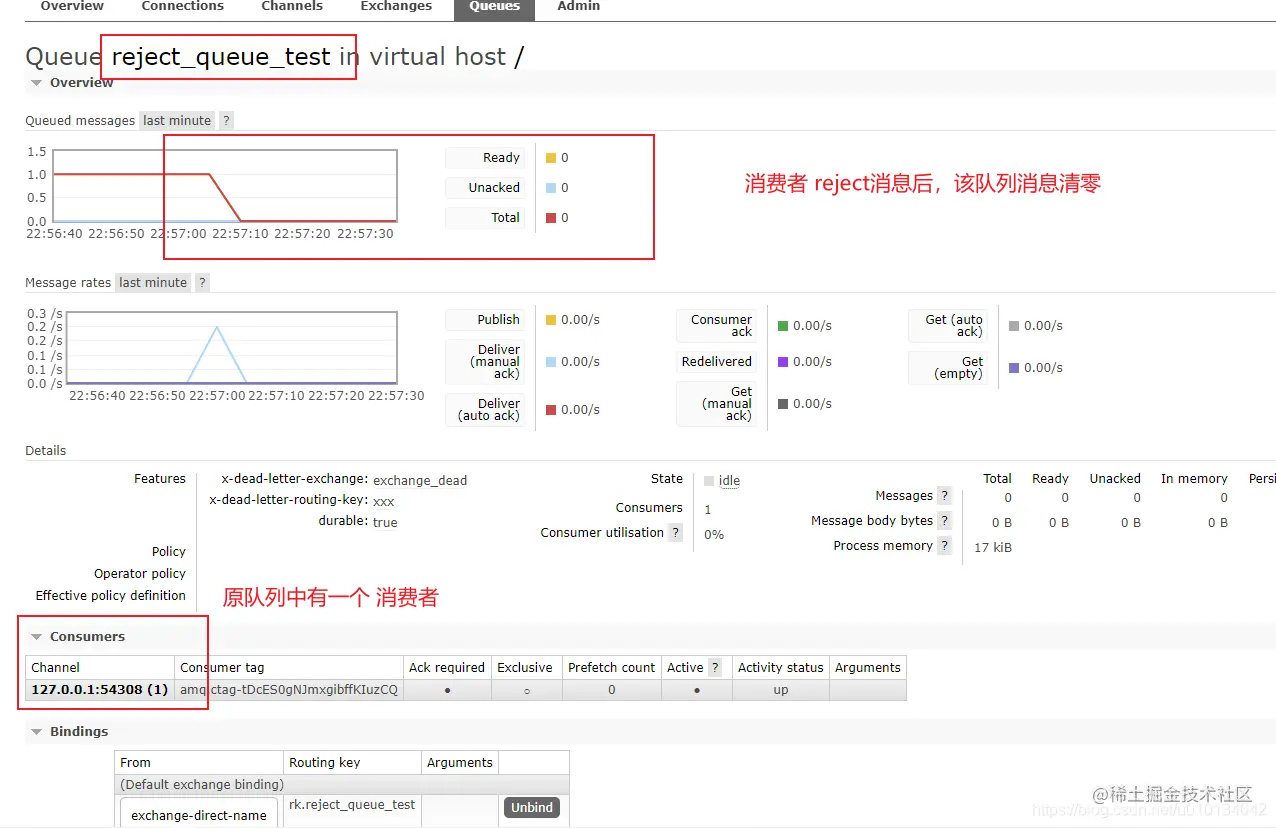This screenshot has width=1276, height=828.
Task: Show help for Messages stat
Action: pos(944,496)
